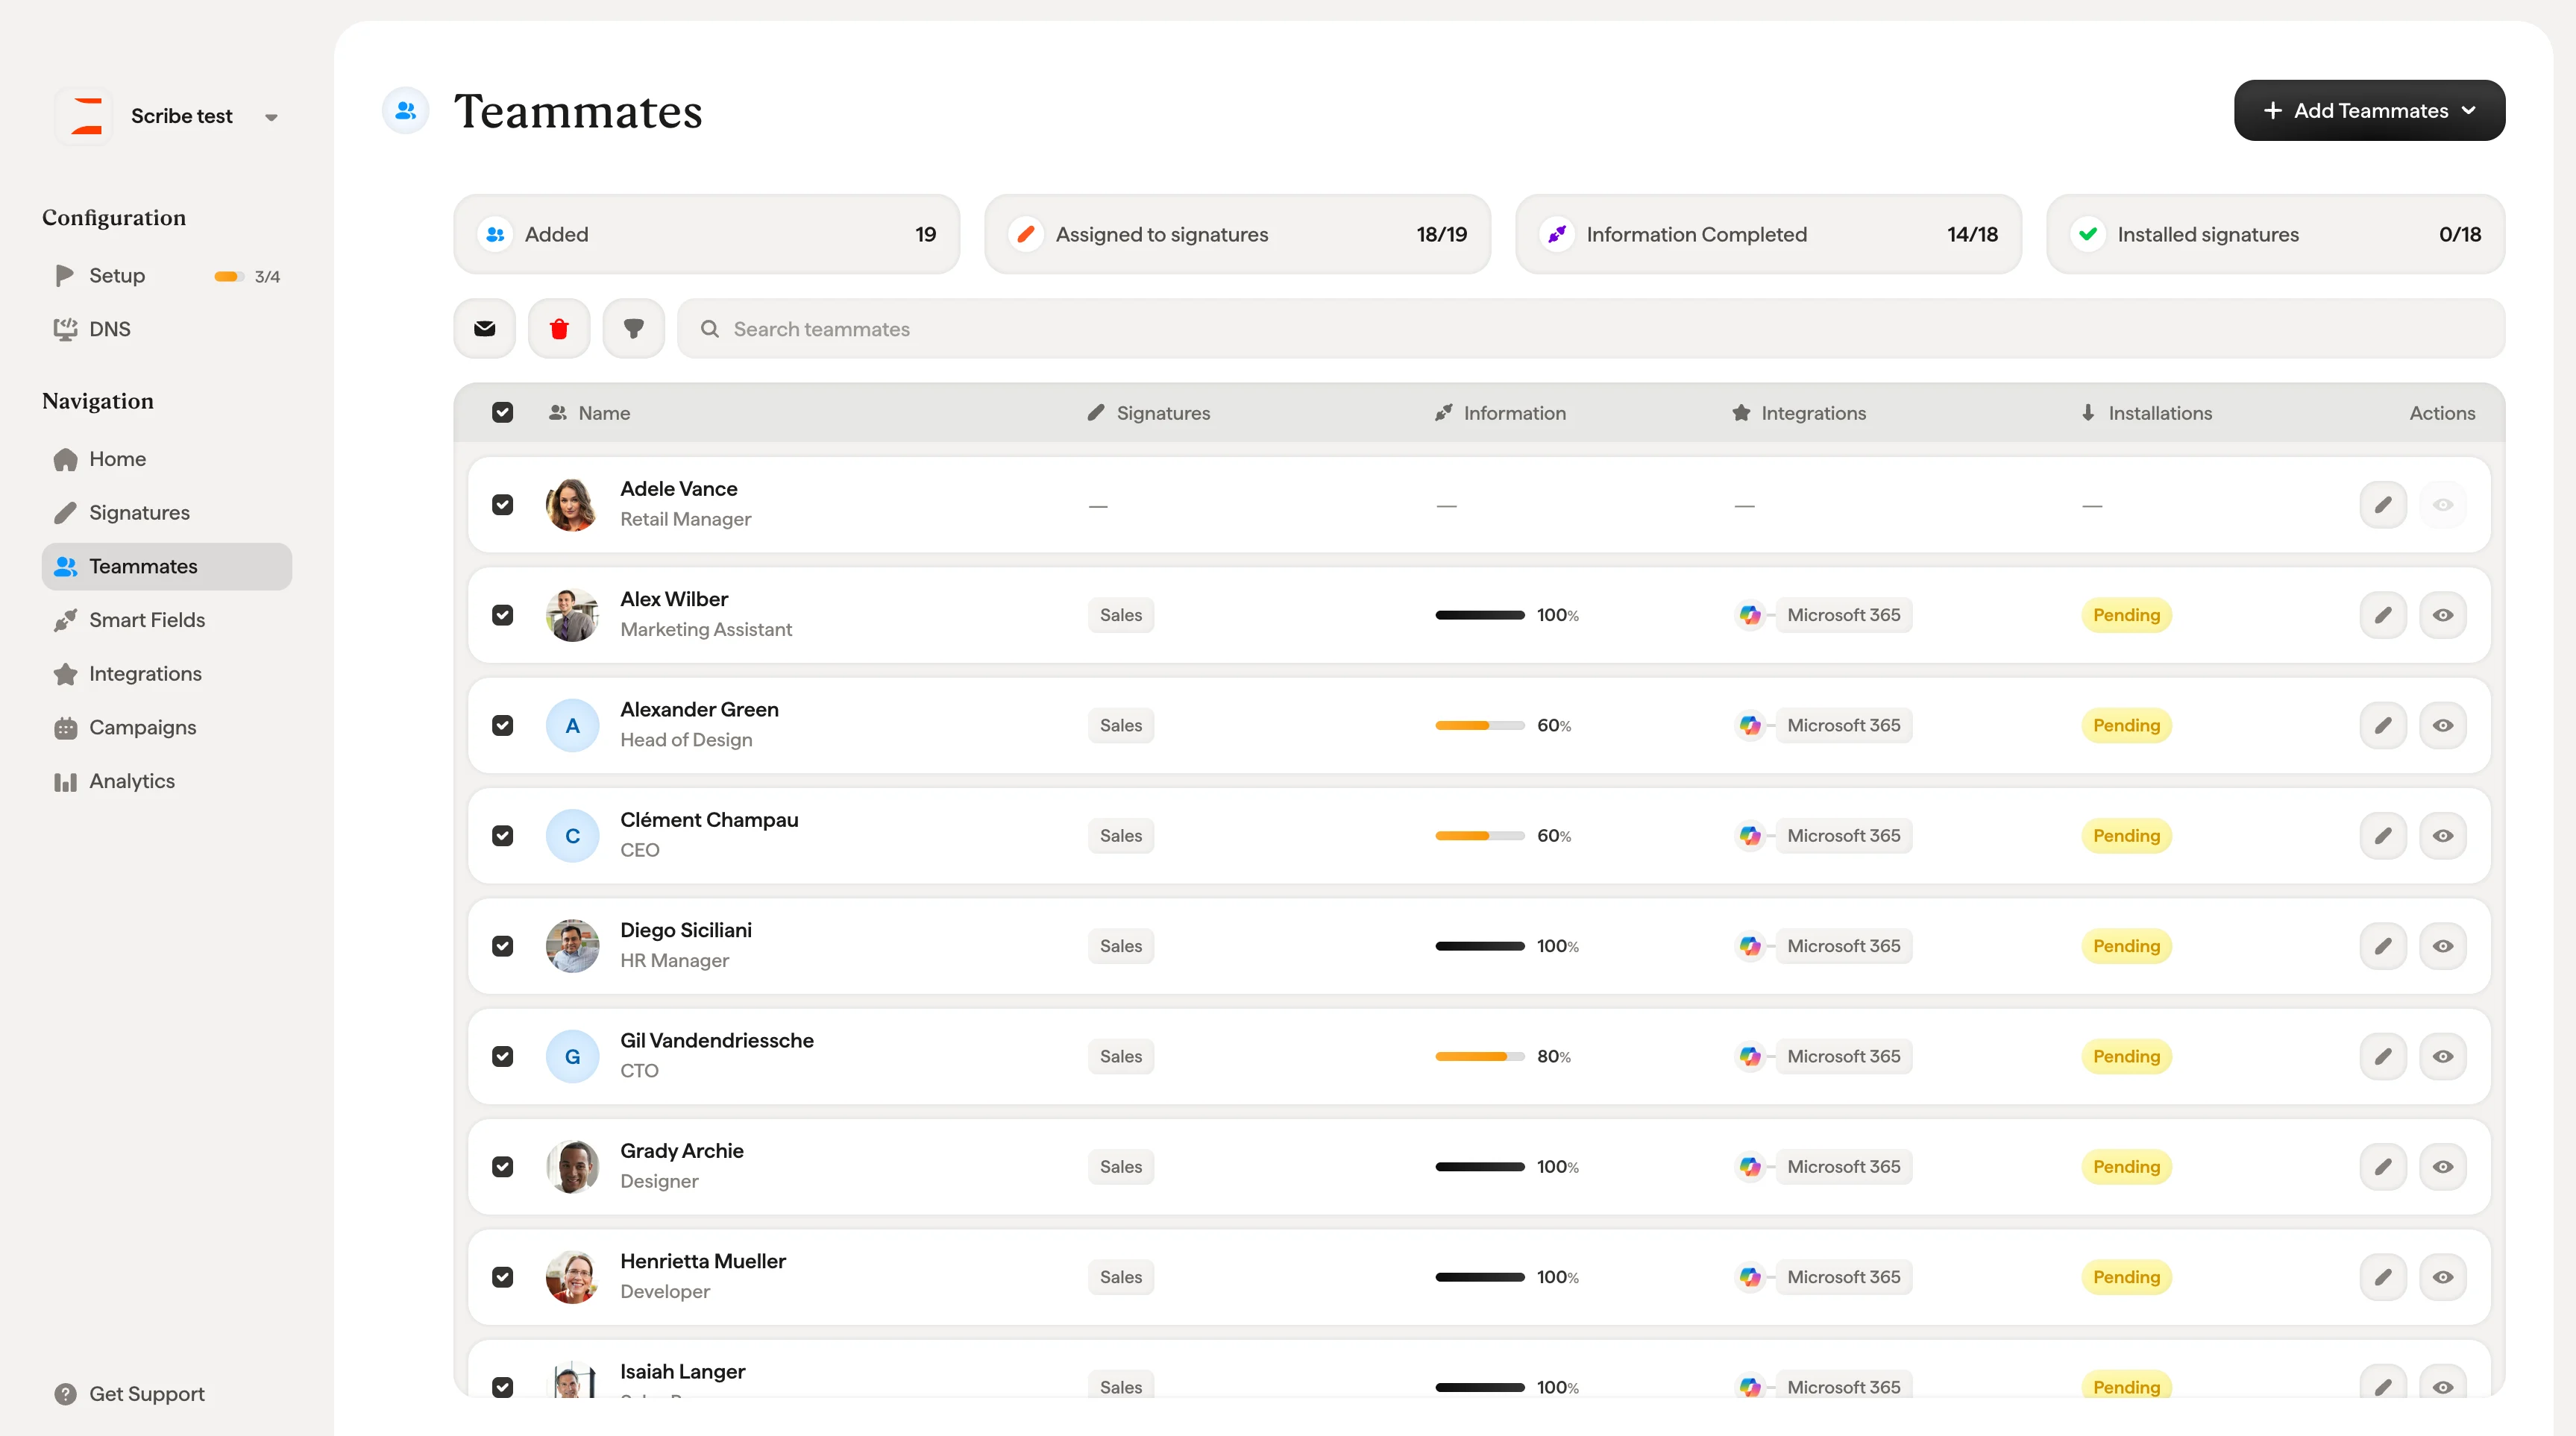The image size is (2576, 1436).
Task: Click the Added 19 stat card
Action: (x=707, y=234)
